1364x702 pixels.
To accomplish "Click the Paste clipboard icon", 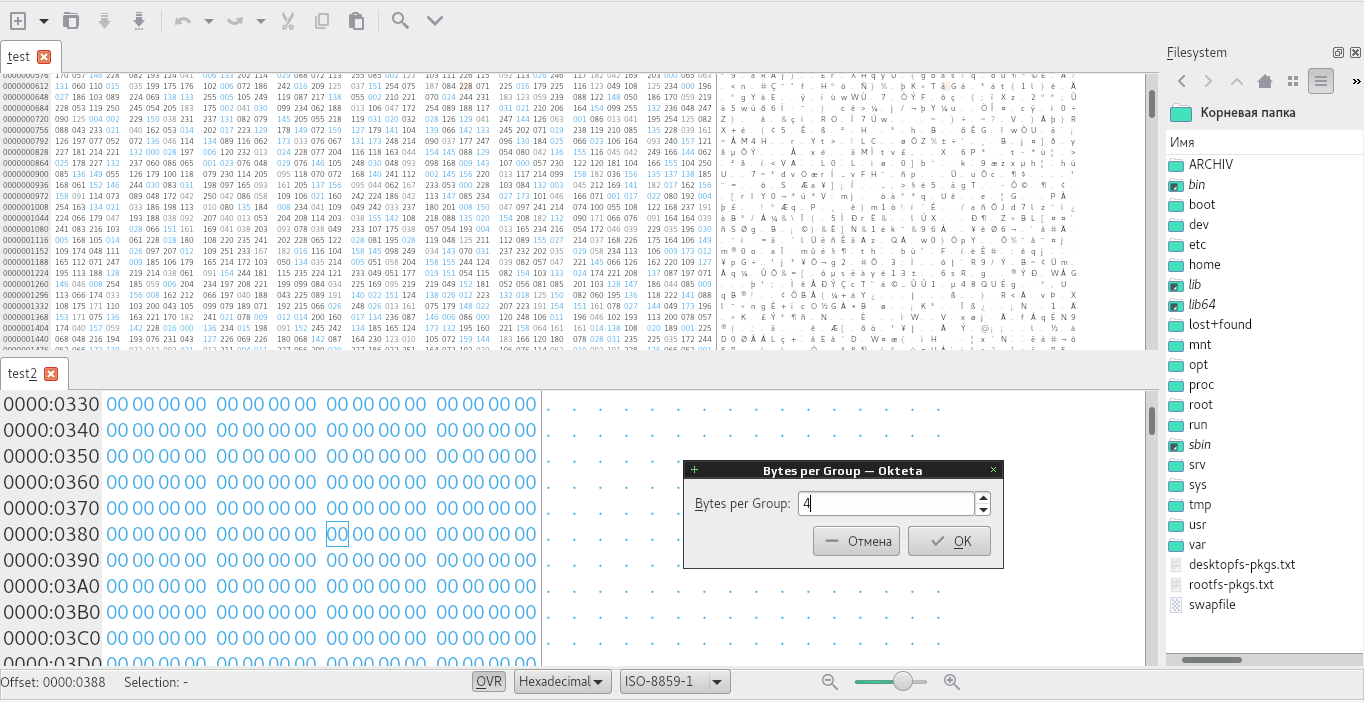I will tap(356, 20).
